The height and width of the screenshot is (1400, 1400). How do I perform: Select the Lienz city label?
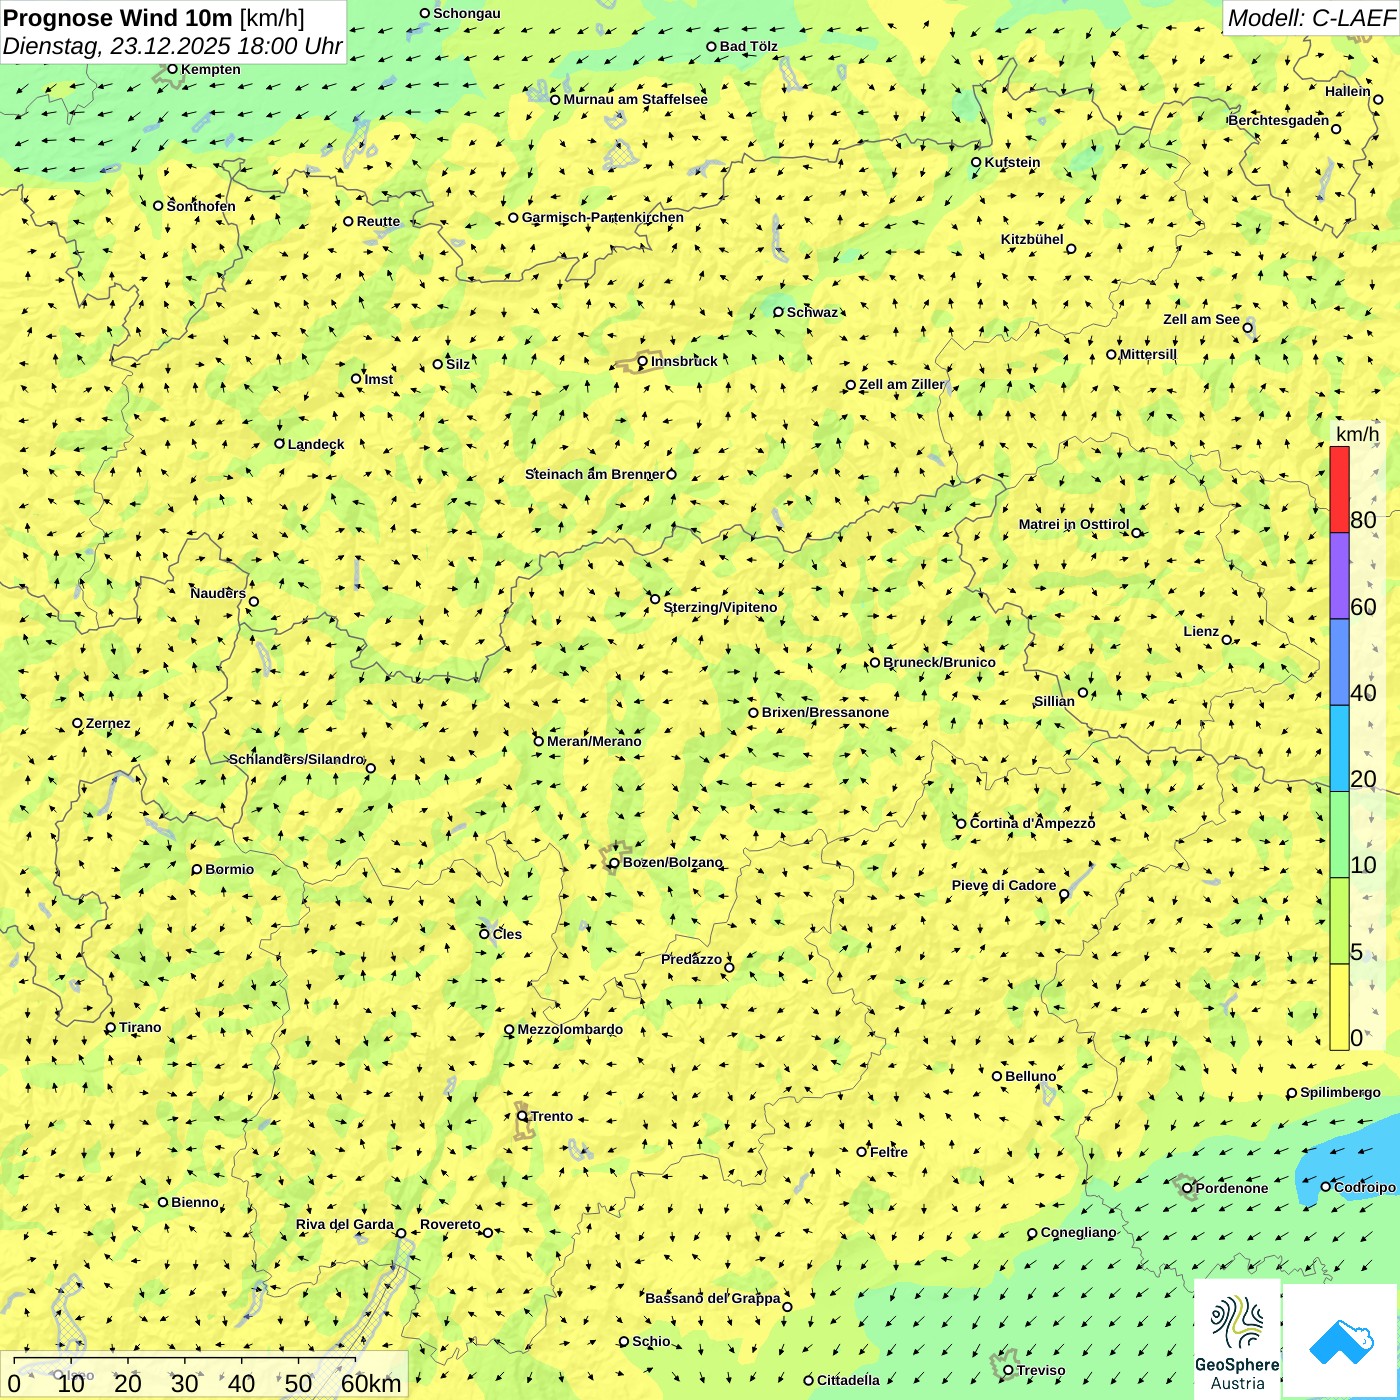pyautogui.click(x=1201, y=631)
